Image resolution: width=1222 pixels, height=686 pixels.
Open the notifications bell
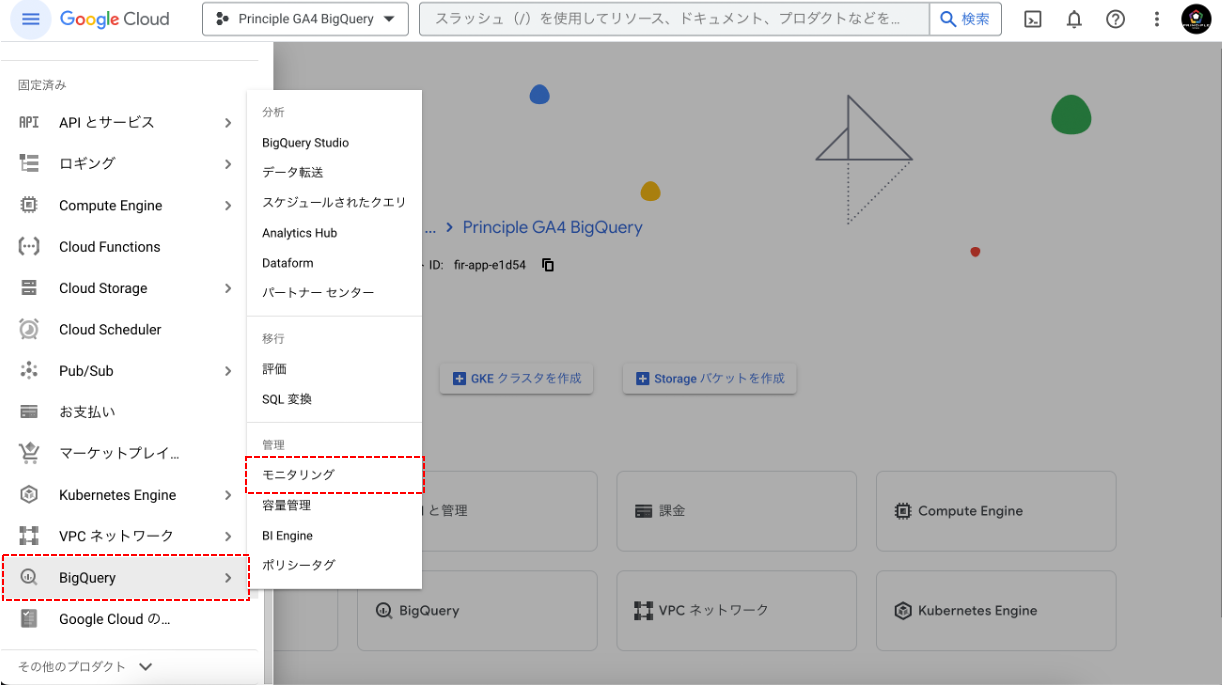(x=1074, y=19)
